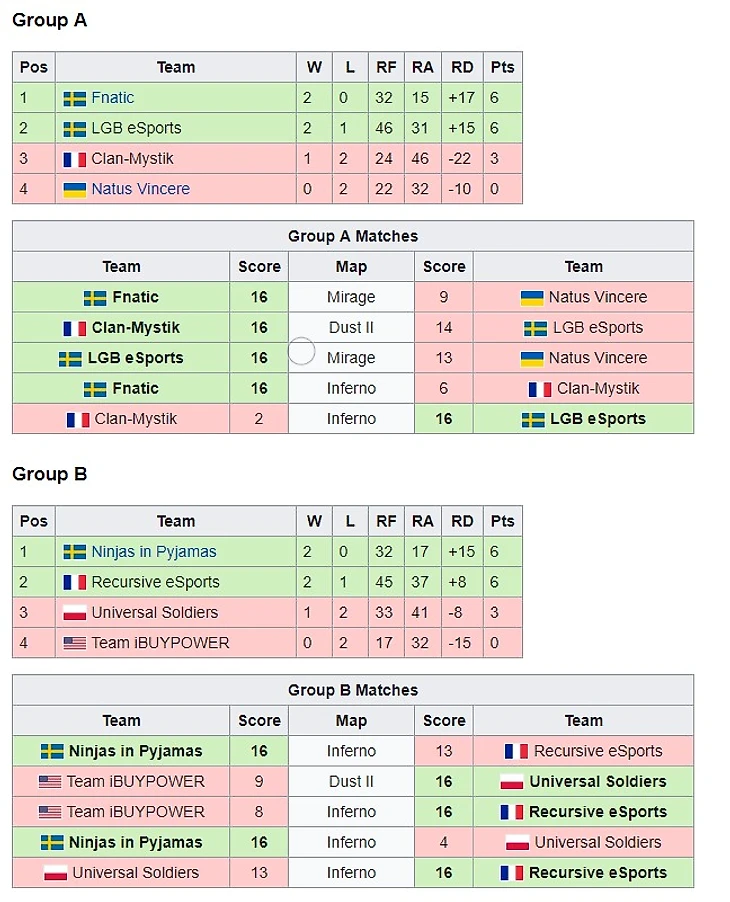The width and height of the screenshot is (730, 902).
Task: Open the Ninjas in Pyjamas link in Group B standings
Action: (154, 552)
